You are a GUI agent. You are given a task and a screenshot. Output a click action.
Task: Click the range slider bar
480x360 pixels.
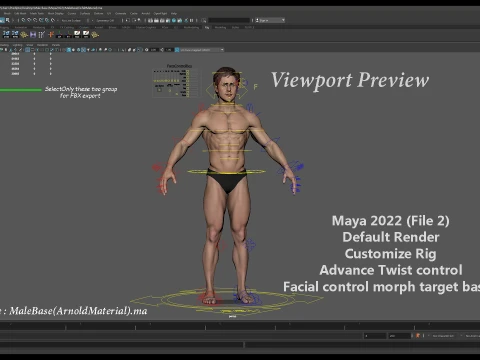point(182,336)
